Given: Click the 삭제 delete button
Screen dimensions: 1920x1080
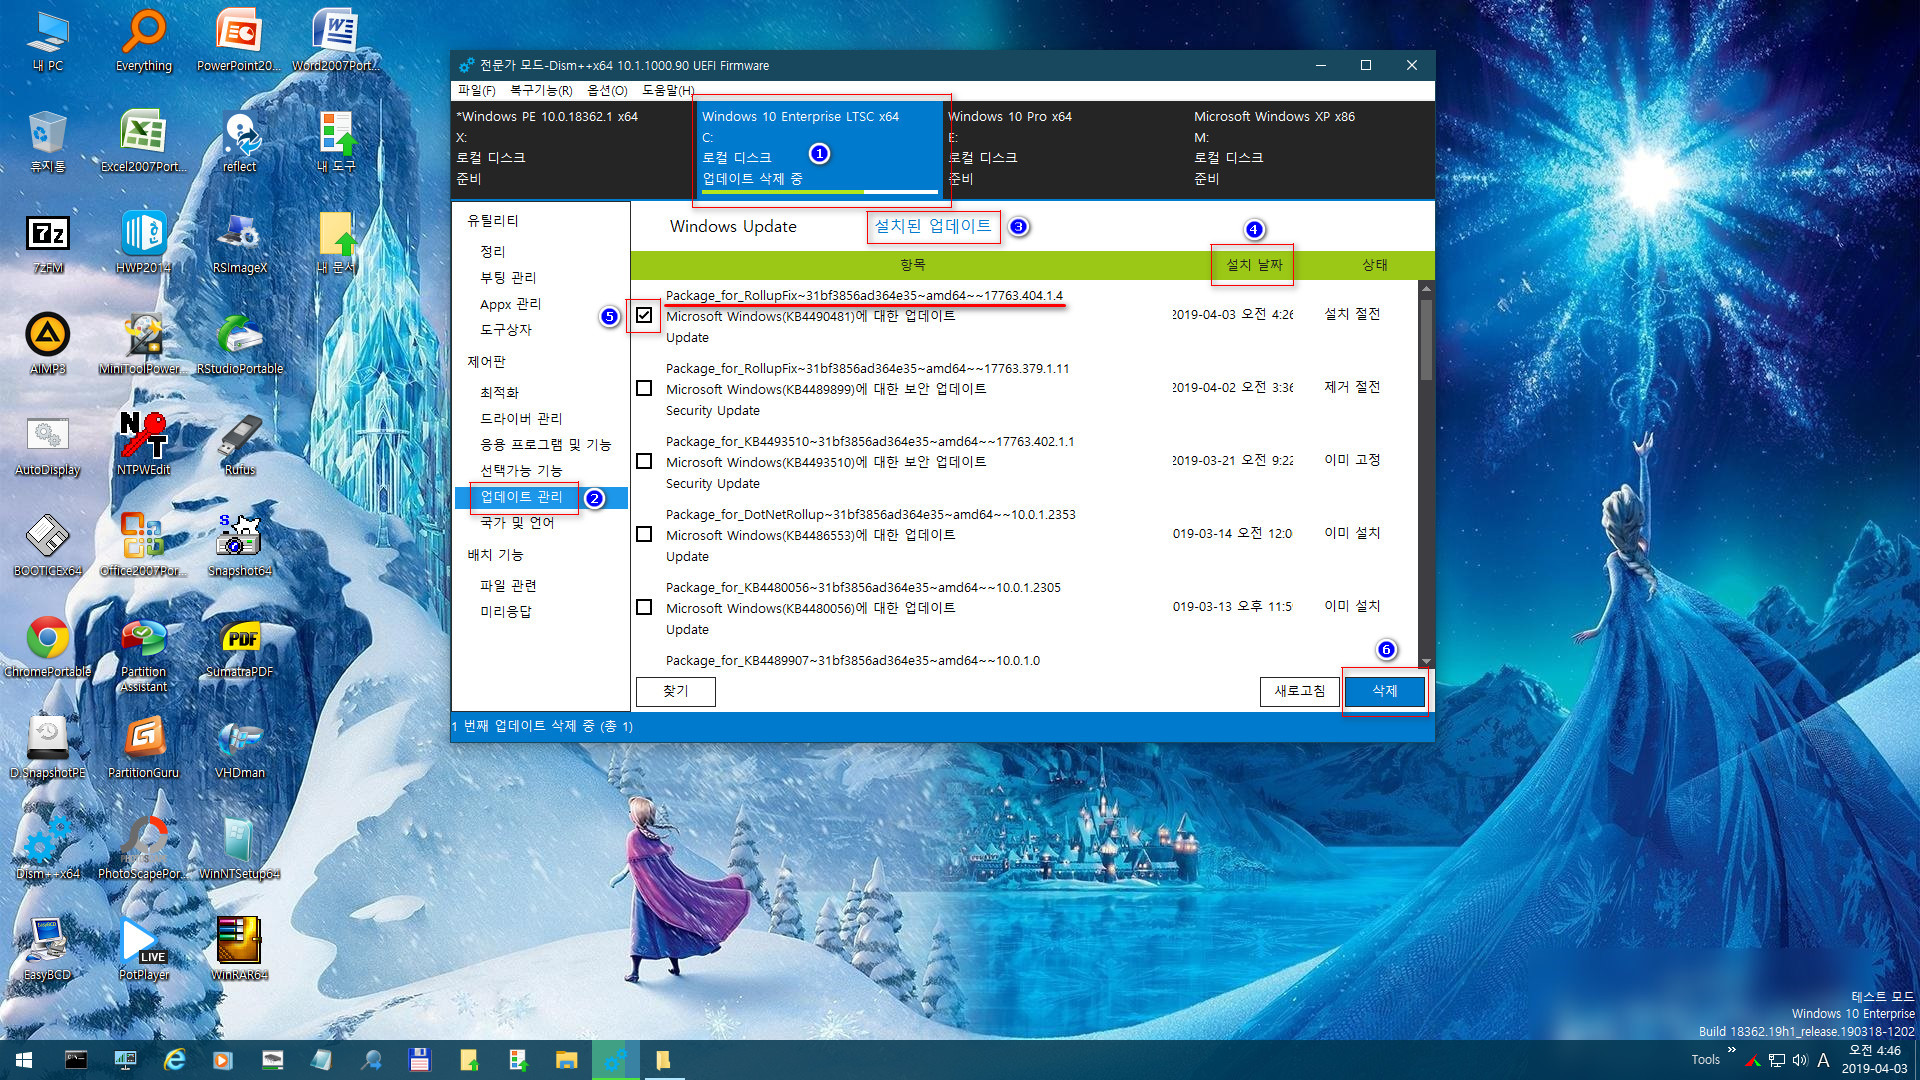Looking at the screenshot, I should coord(1385,691).
